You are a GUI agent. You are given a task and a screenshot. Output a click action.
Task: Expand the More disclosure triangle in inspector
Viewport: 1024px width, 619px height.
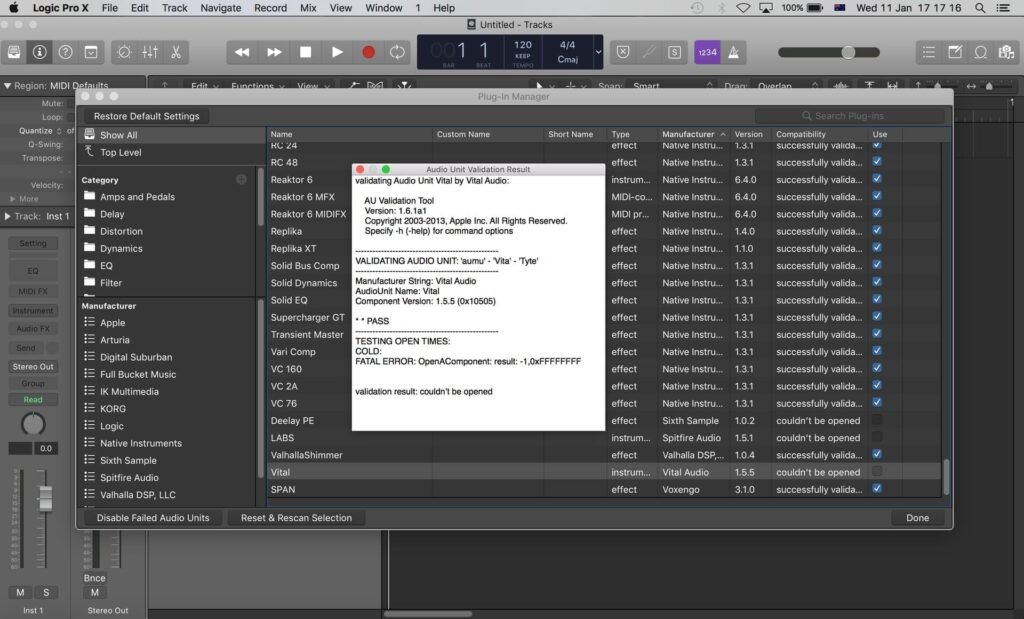[x=12, y=198]
